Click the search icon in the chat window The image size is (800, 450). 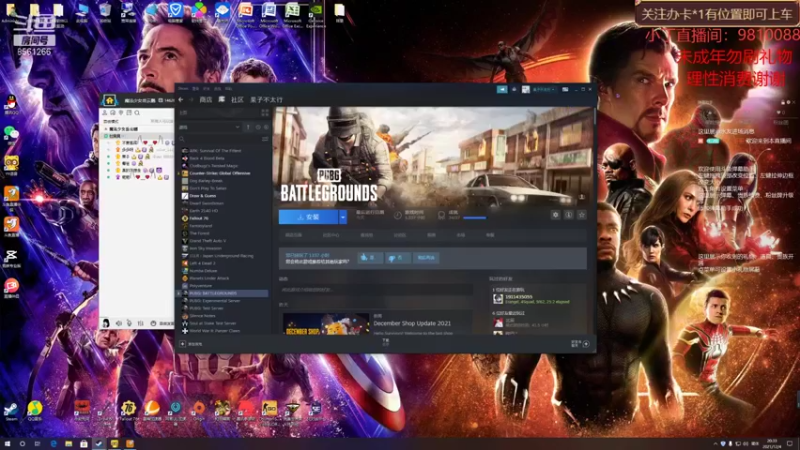(x=137, y=113)
